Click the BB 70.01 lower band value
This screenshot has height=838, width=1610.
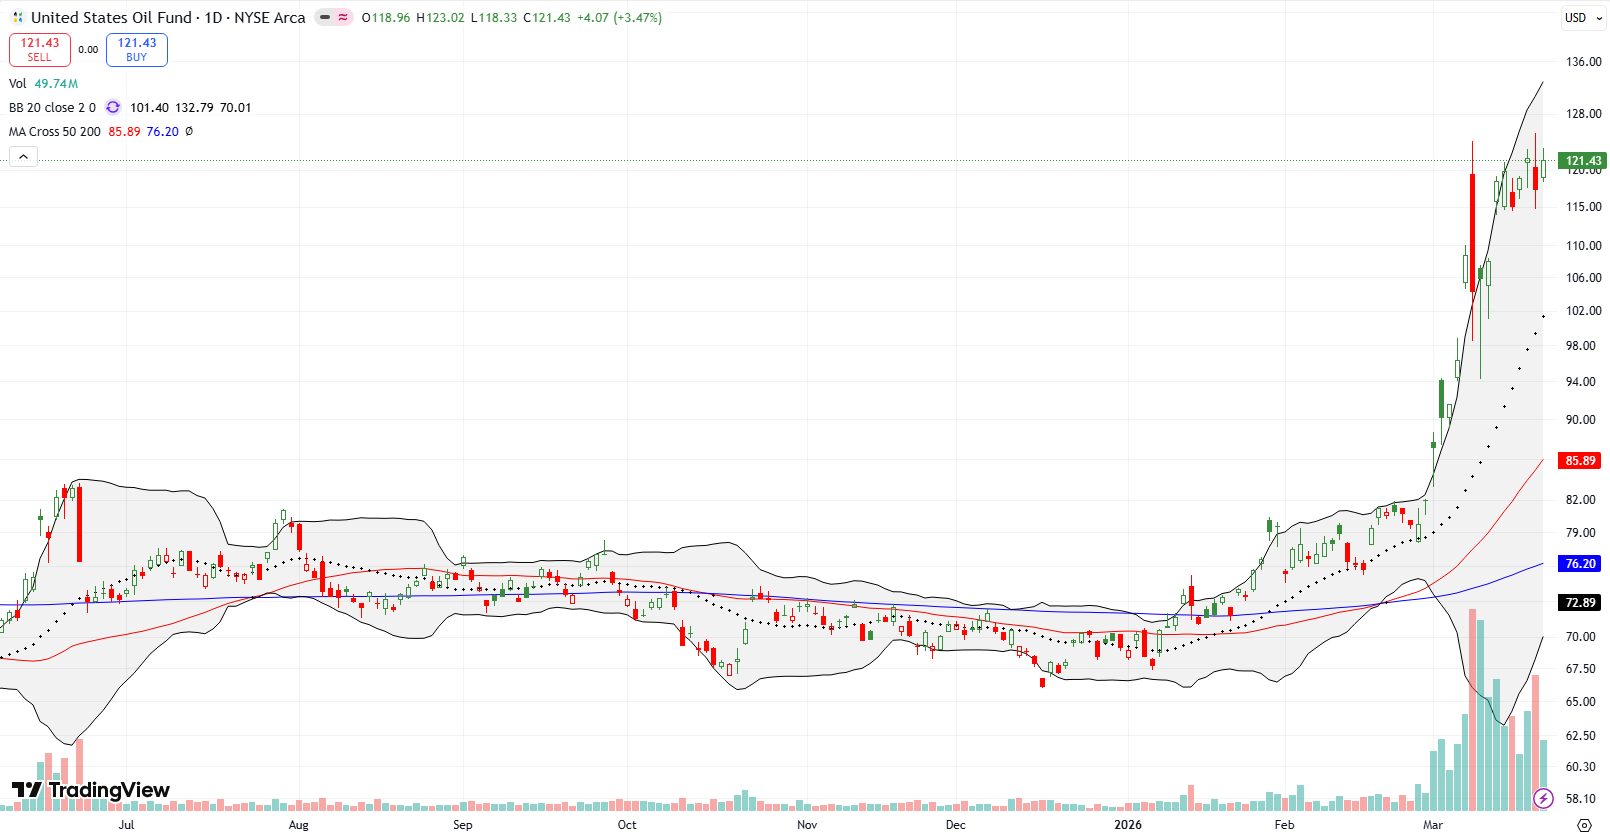(x=235, y=107)
